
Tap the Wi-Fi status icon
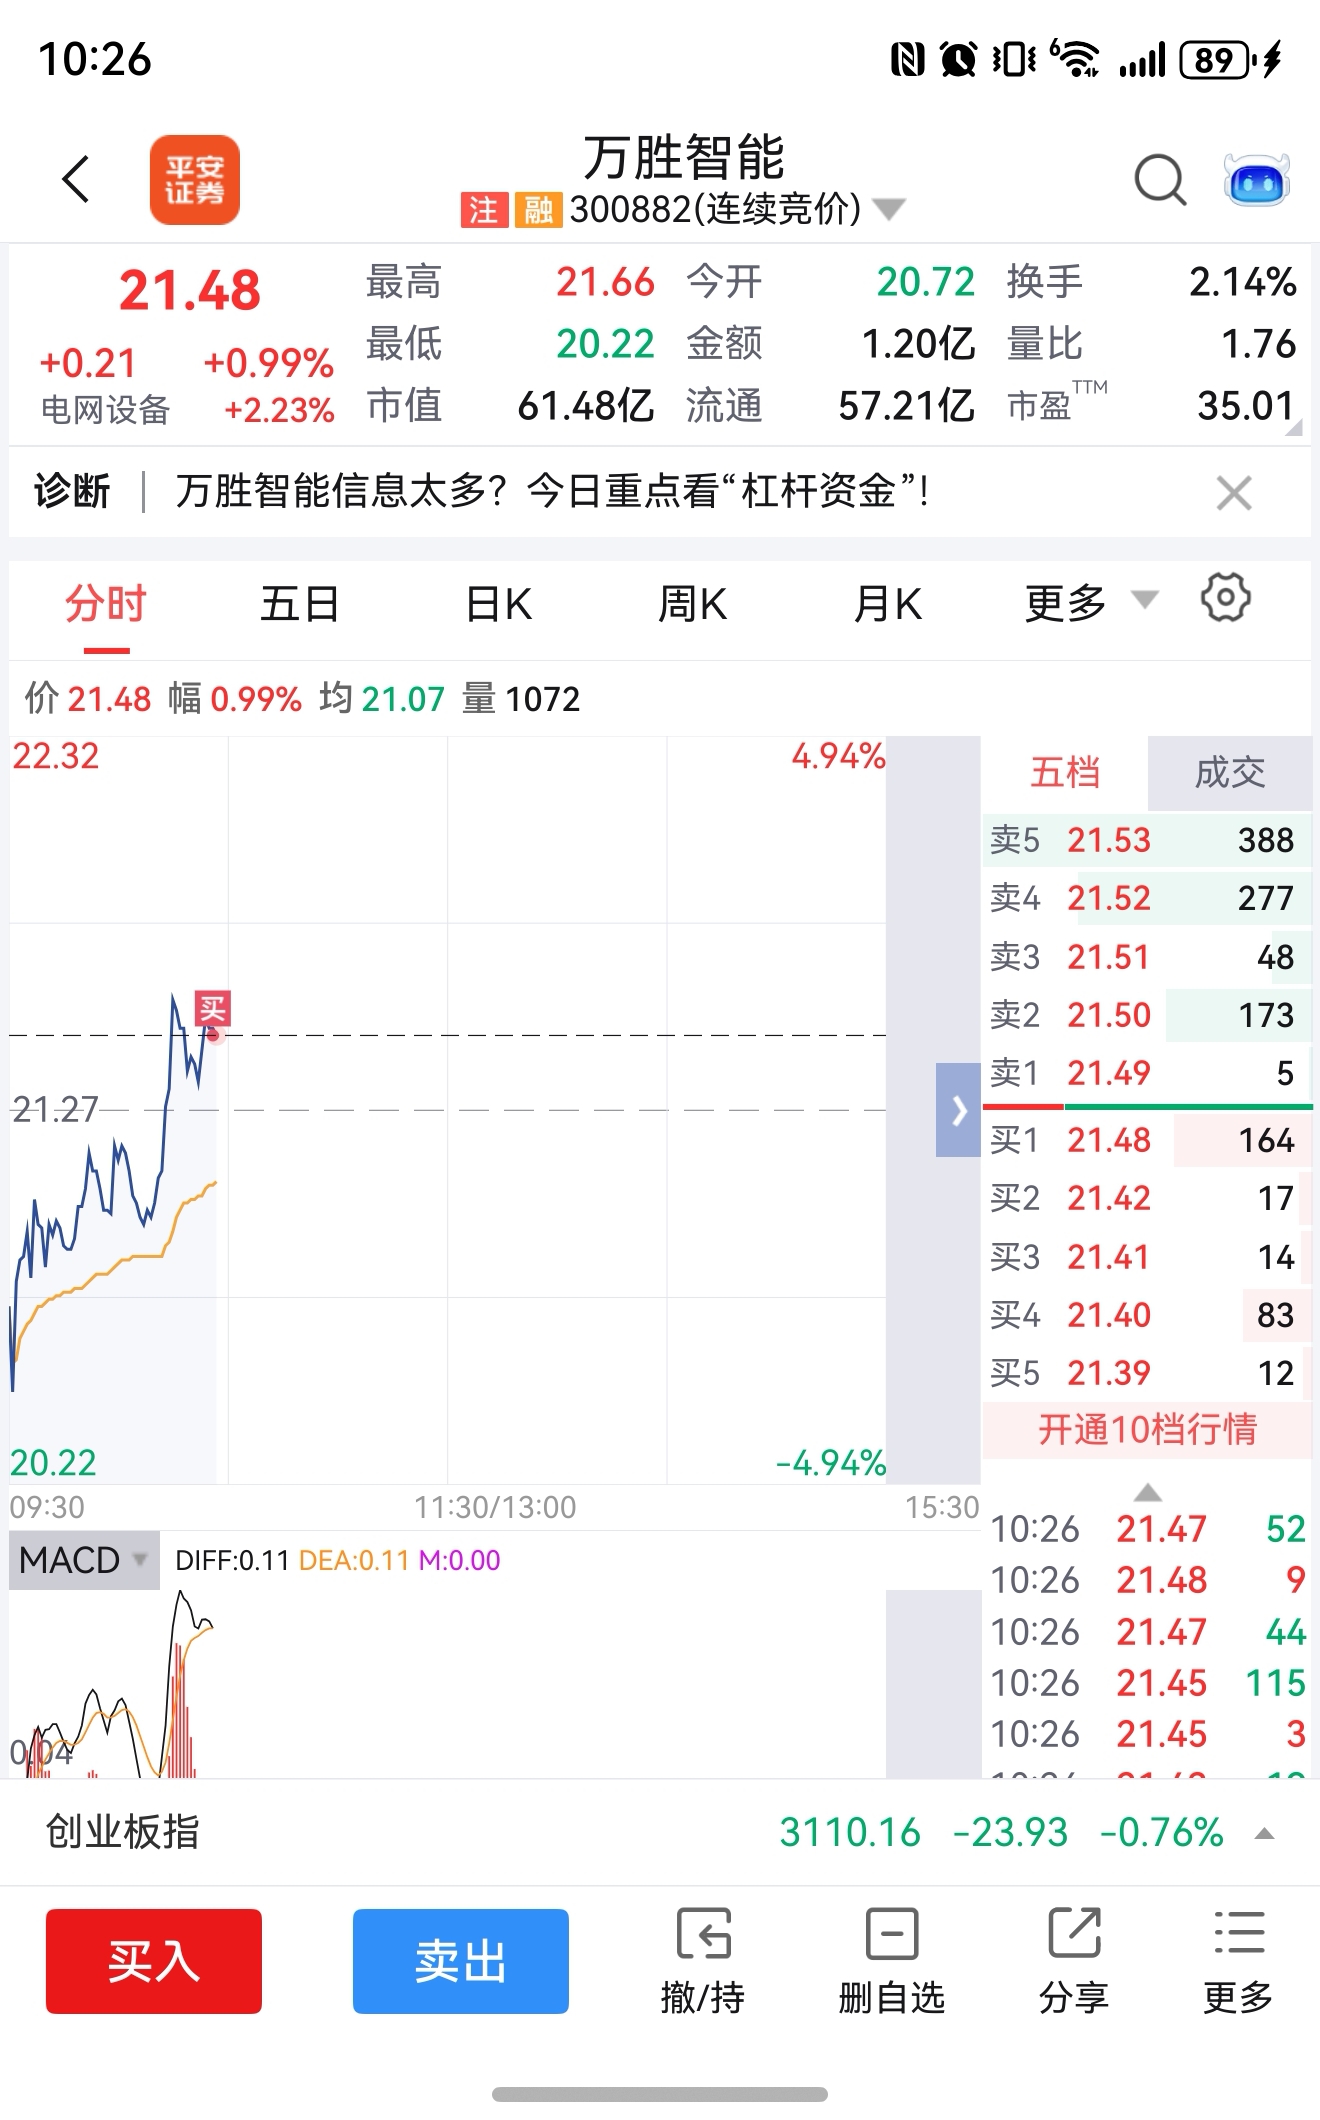click(x=1075, y=59)
